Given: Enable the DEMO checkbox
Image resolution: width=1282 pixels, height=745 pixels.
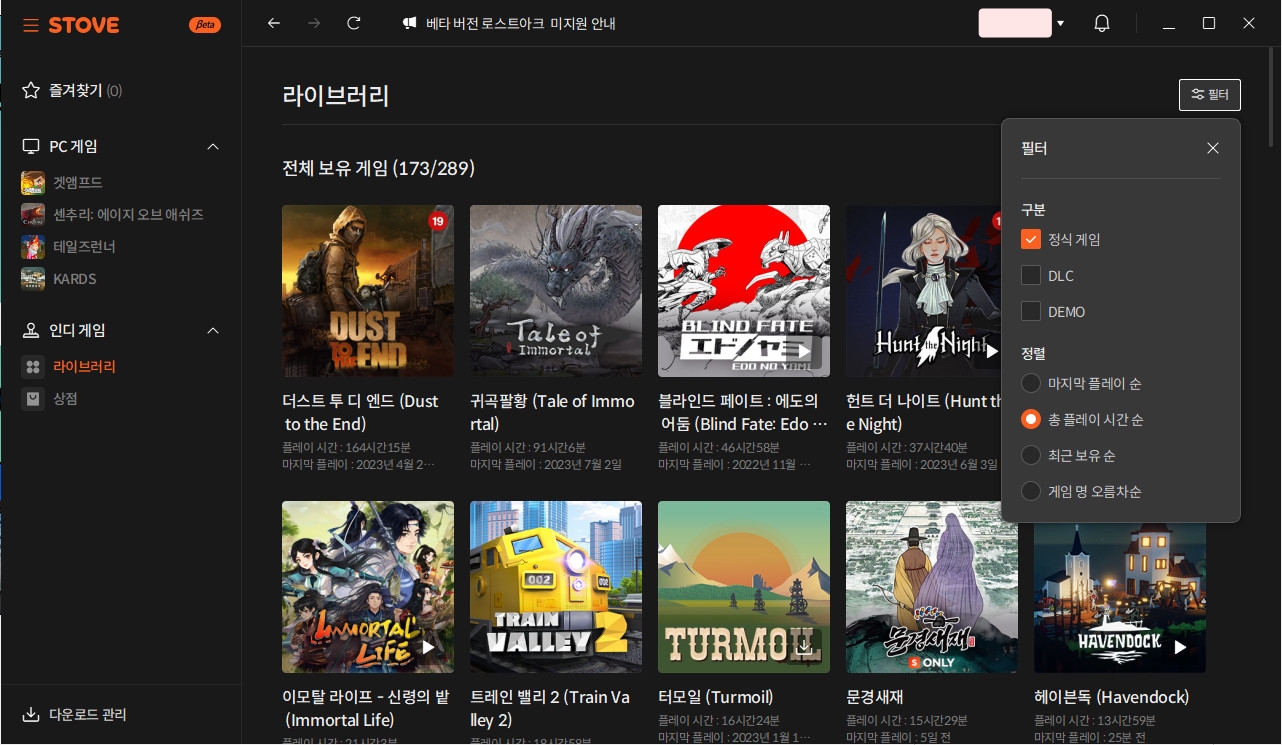Looking at the screenshot, I should coord(1031,312).
